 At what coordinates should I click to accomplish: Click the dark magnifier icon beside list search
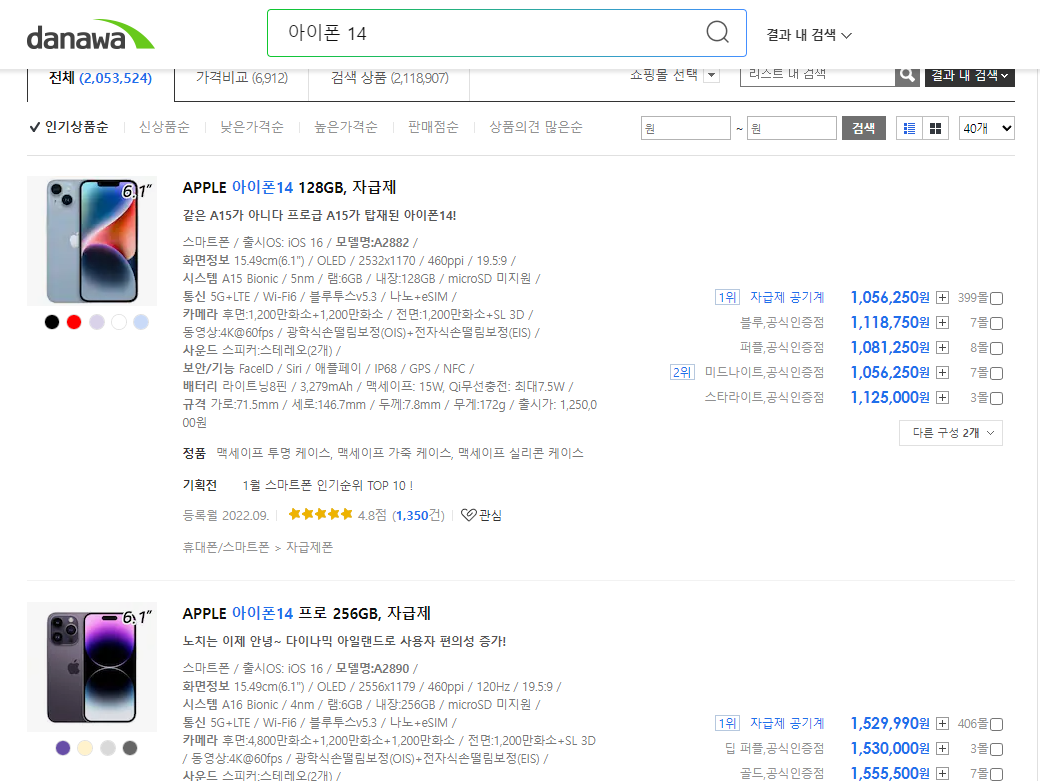(907, 76)
